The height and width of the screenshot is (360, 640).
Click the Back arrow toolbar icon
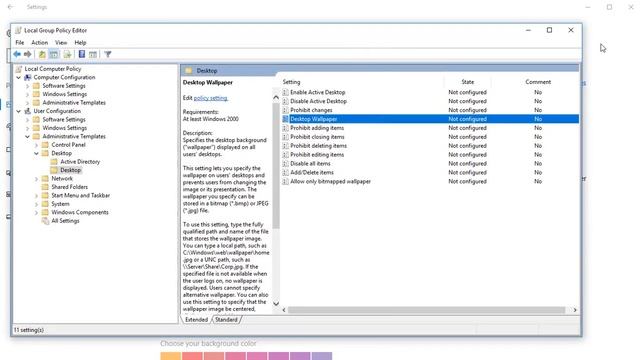click(x=17, y=54)
